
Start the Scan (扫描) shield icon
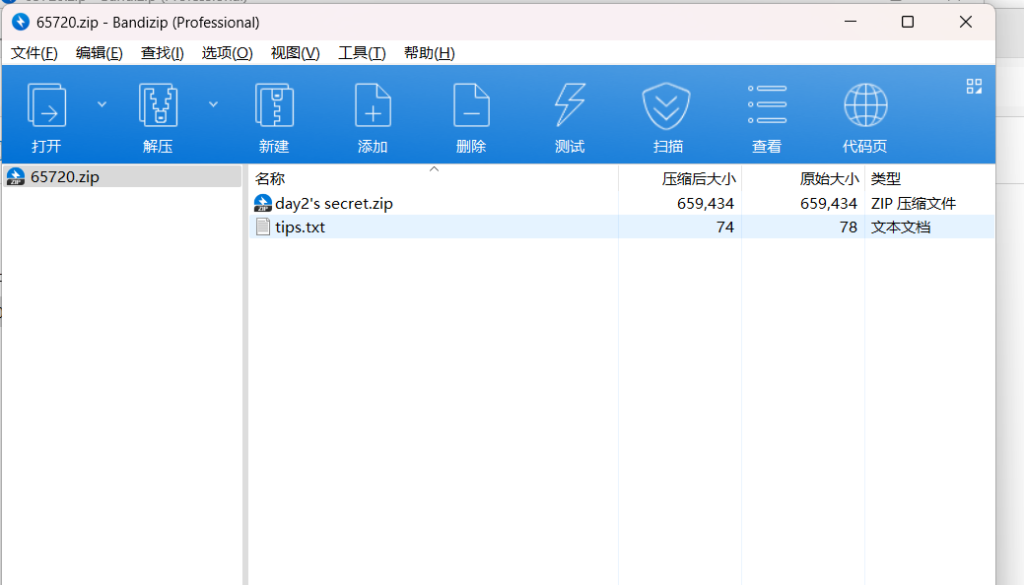pyautogui.click(x=667, y=106)
